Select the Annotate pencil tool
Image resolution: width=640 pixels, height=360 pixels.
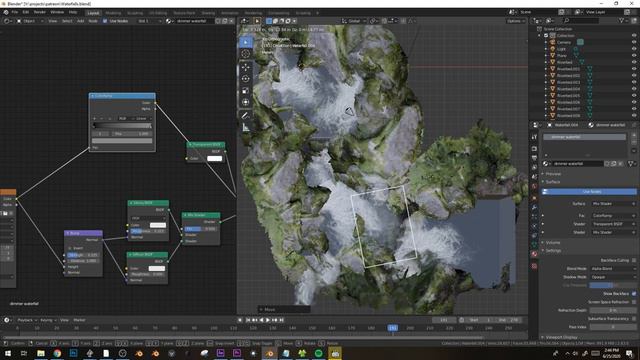pyautogui.click(x=245, y=116)
